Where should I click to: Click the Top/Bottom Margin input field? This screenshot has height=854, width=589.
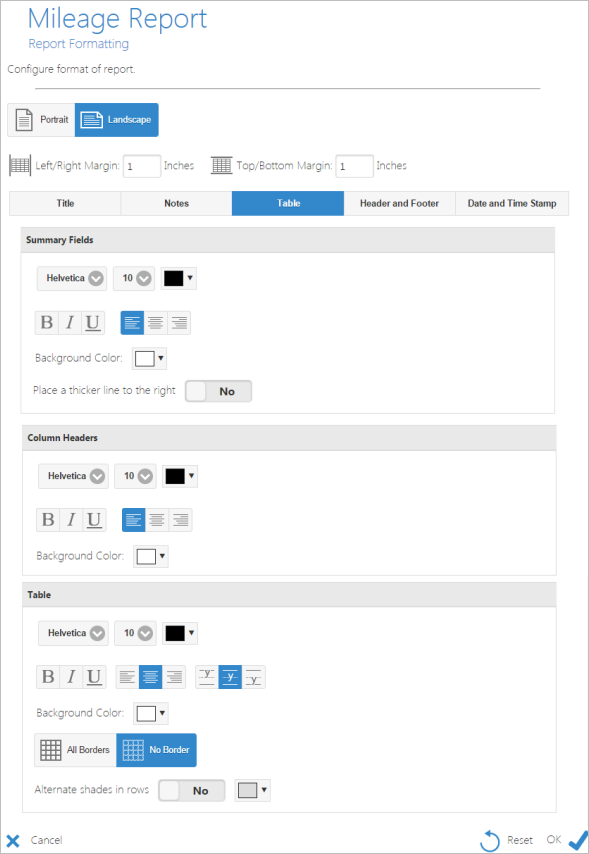tap(354, 166)
